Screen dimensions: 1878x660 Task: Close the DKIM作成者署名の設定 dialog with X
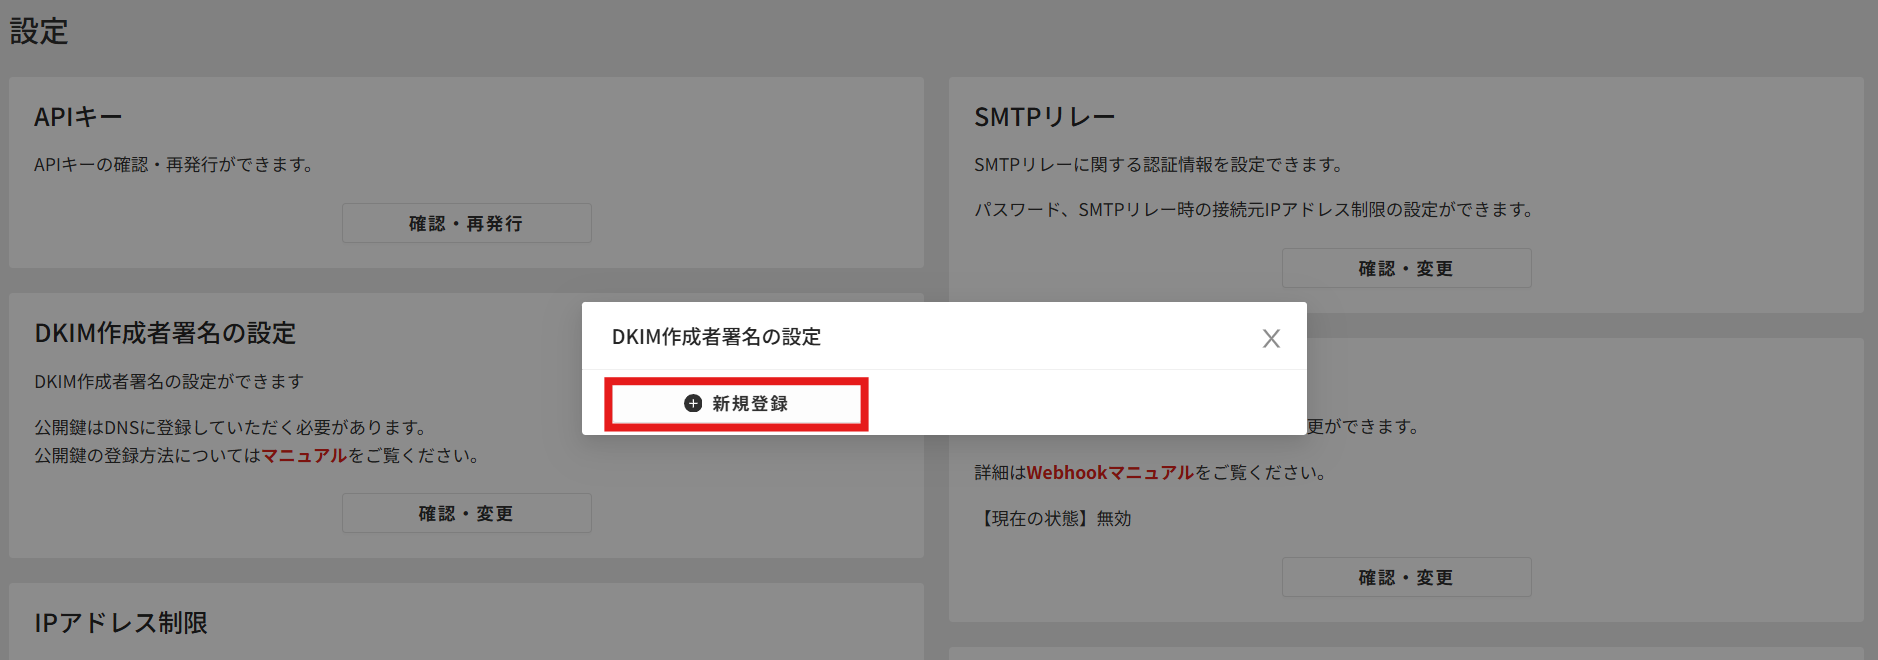pyautogui.click(x=1271, y=339)
